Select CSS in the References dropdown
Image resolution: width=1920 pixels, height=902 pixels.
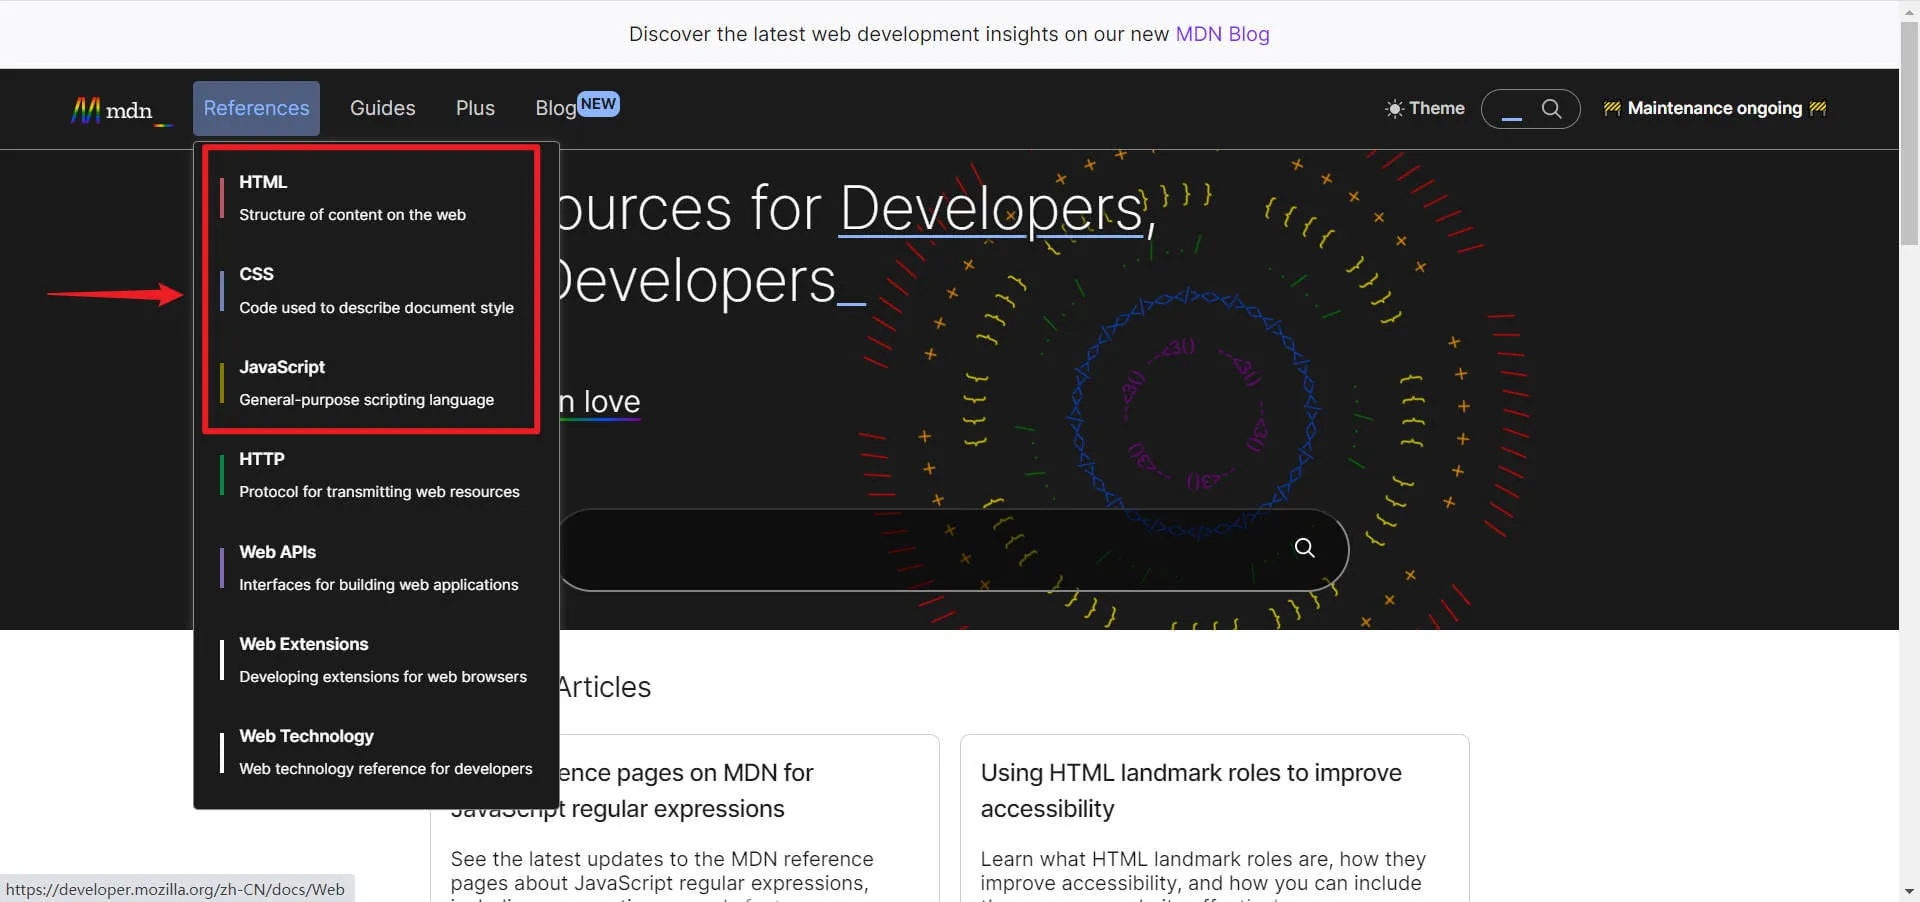point(375,290)
